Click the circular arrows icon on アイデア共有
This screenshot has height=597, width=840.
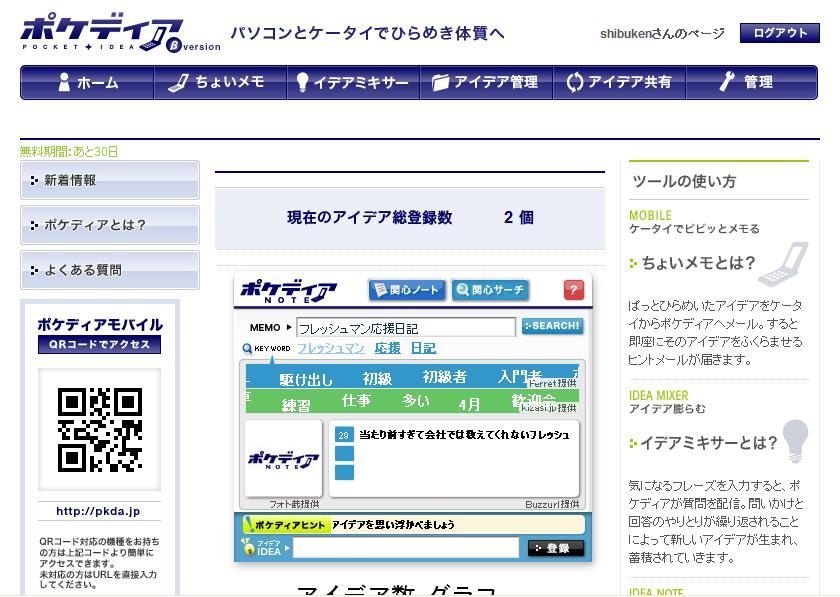(574, 83)
